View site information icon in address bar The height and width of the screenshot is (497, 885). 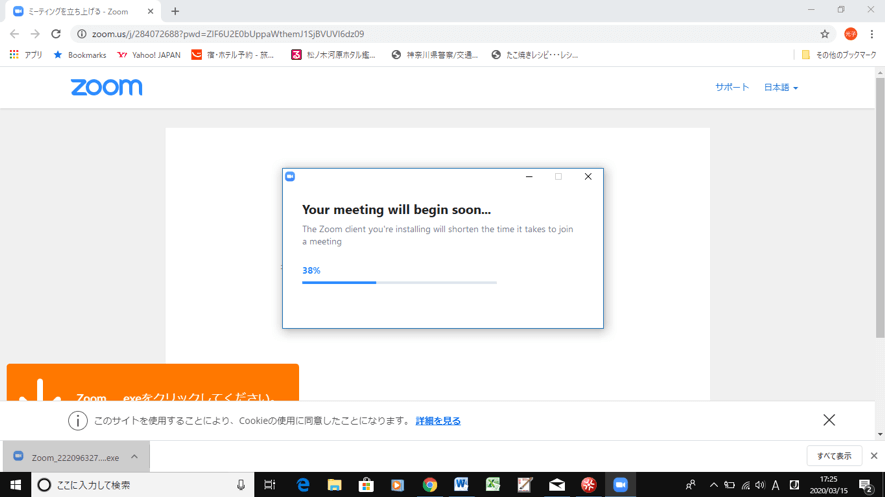pyautogui.click(x=82, y=34)
